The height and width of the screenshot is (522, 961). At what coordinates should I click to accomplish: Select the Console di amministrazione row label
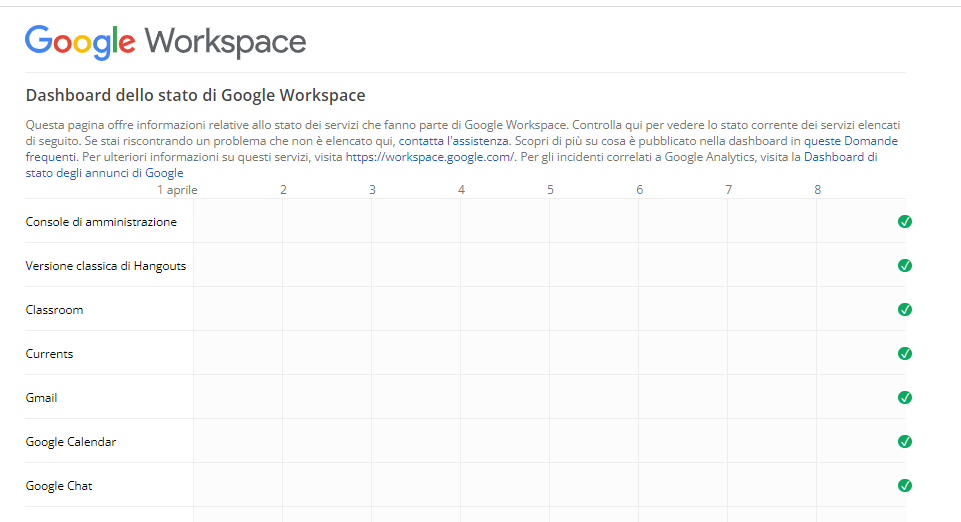101,222
